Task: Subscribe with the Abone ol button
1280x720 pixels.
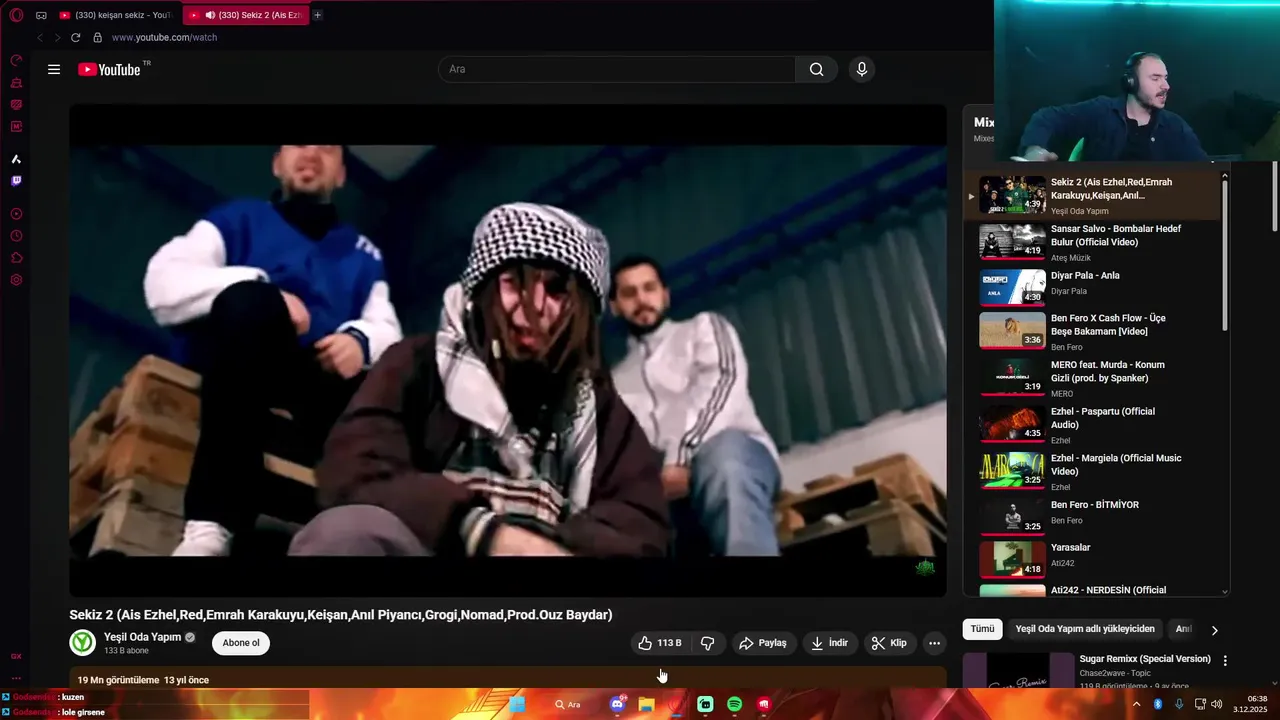Action: (241, 643)
